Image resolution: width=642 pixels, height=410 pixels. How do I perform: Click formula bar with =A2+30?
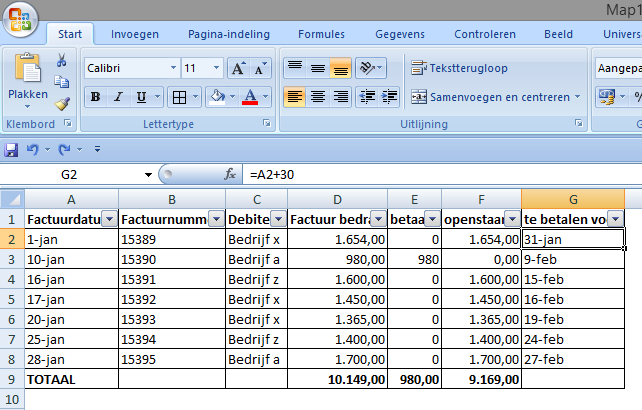point(442,175)
